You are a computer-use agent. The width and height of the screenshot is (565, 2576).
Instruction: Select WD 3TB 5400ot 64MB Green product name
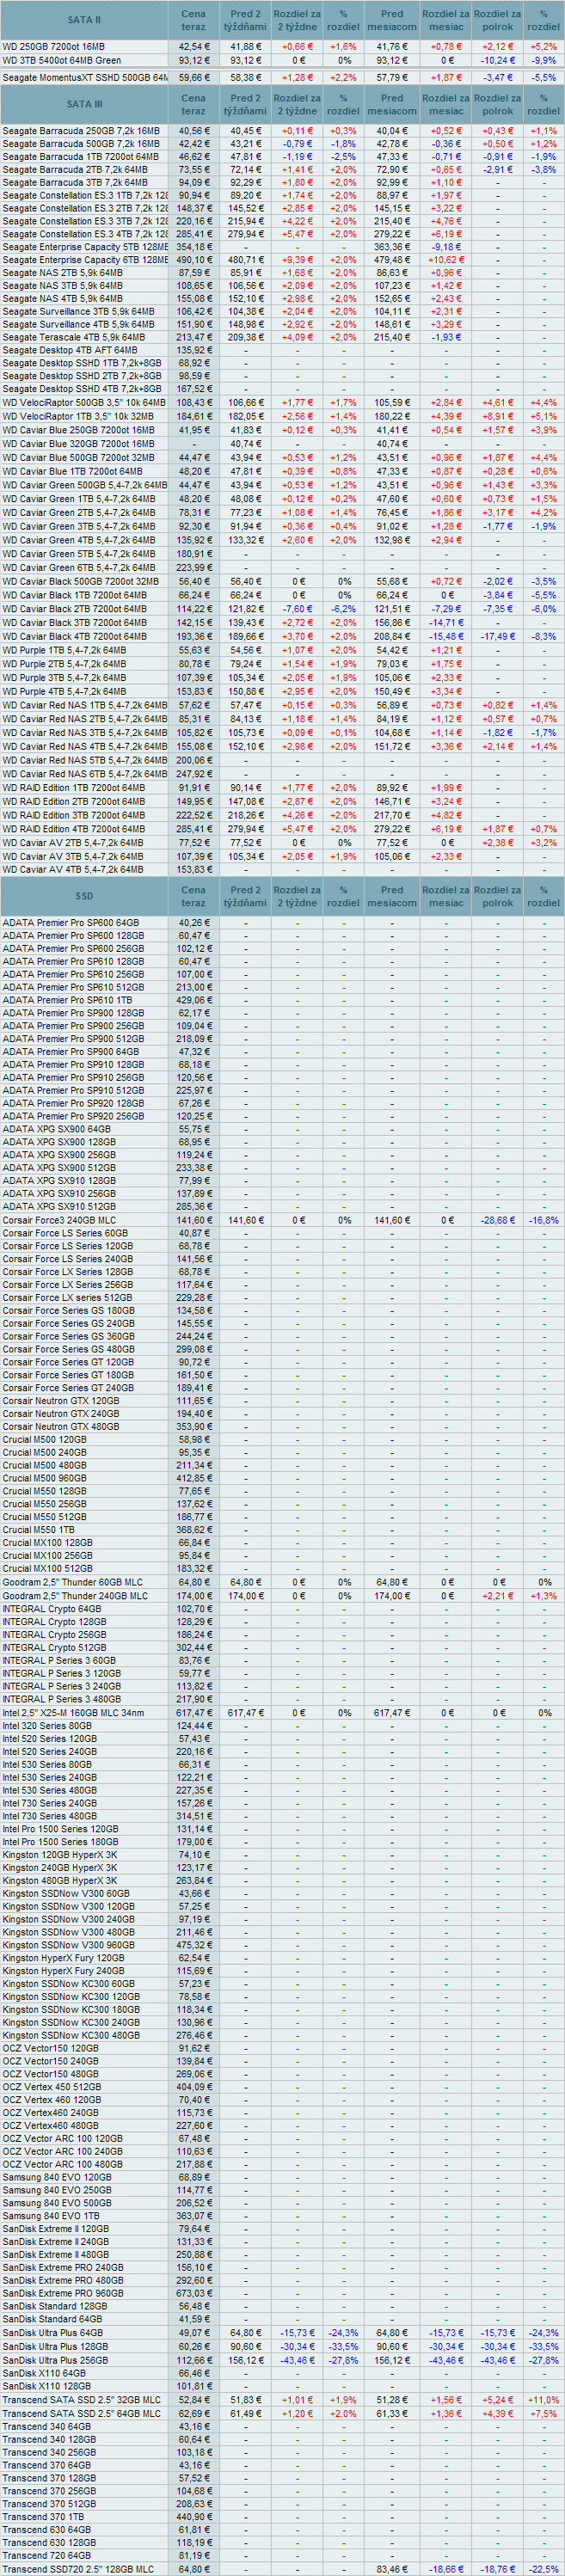(62, 60)
